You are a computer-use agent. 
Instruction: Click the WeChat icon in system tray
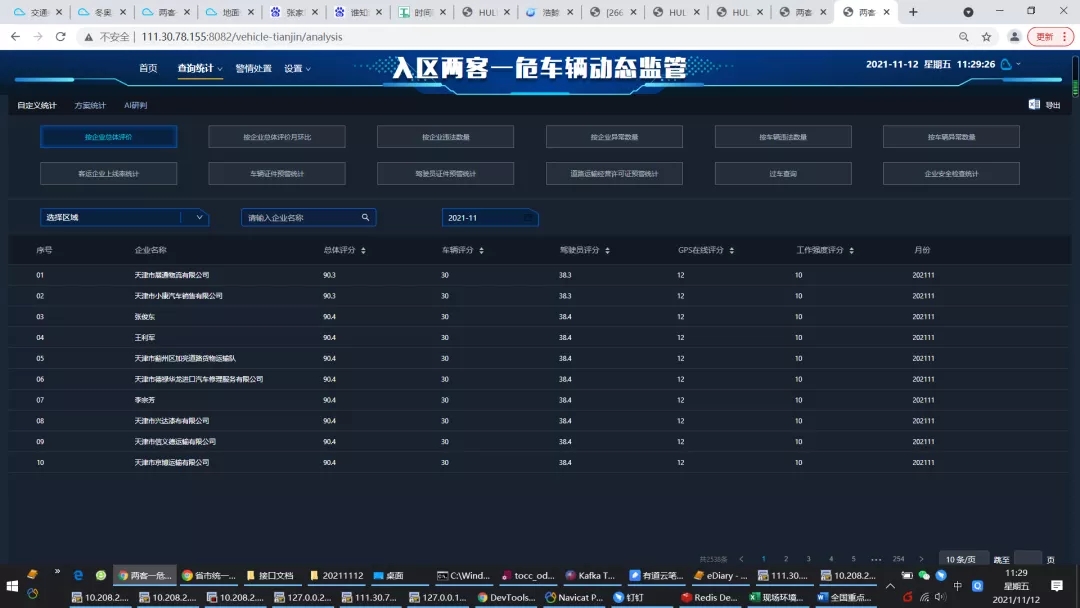(x=924, y=576)
